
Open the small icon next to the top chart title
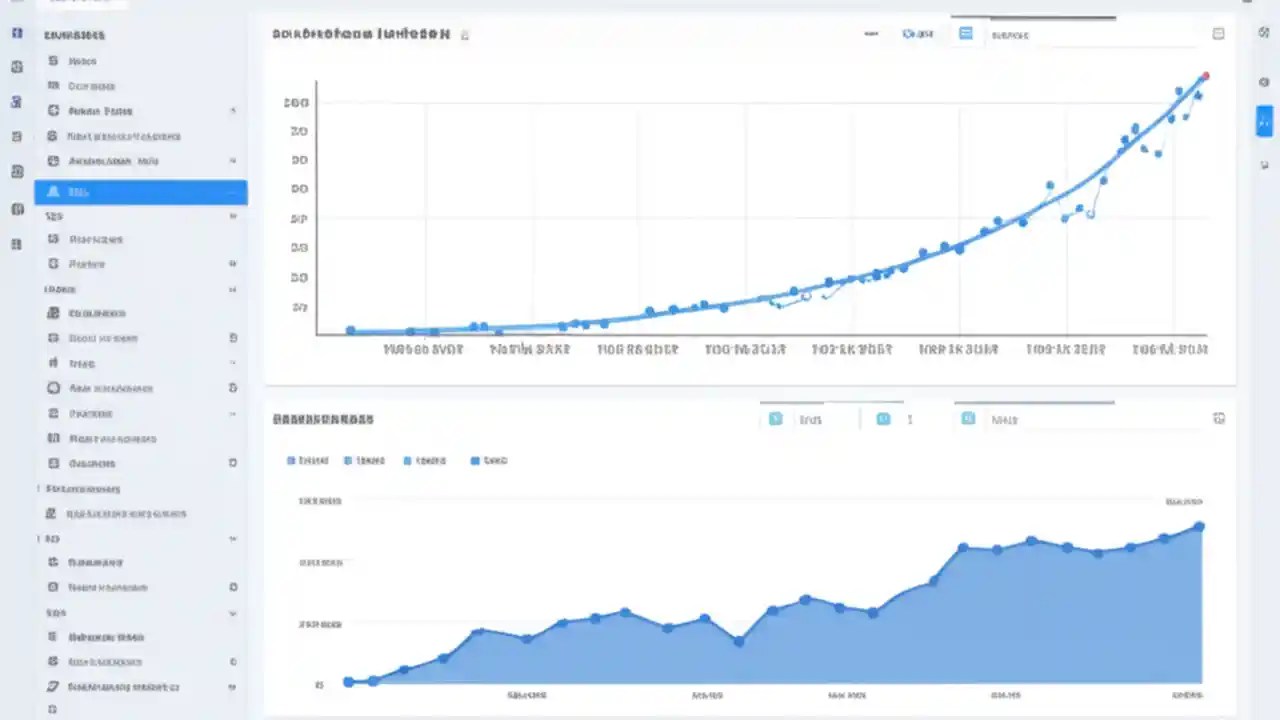click(465, 34)
